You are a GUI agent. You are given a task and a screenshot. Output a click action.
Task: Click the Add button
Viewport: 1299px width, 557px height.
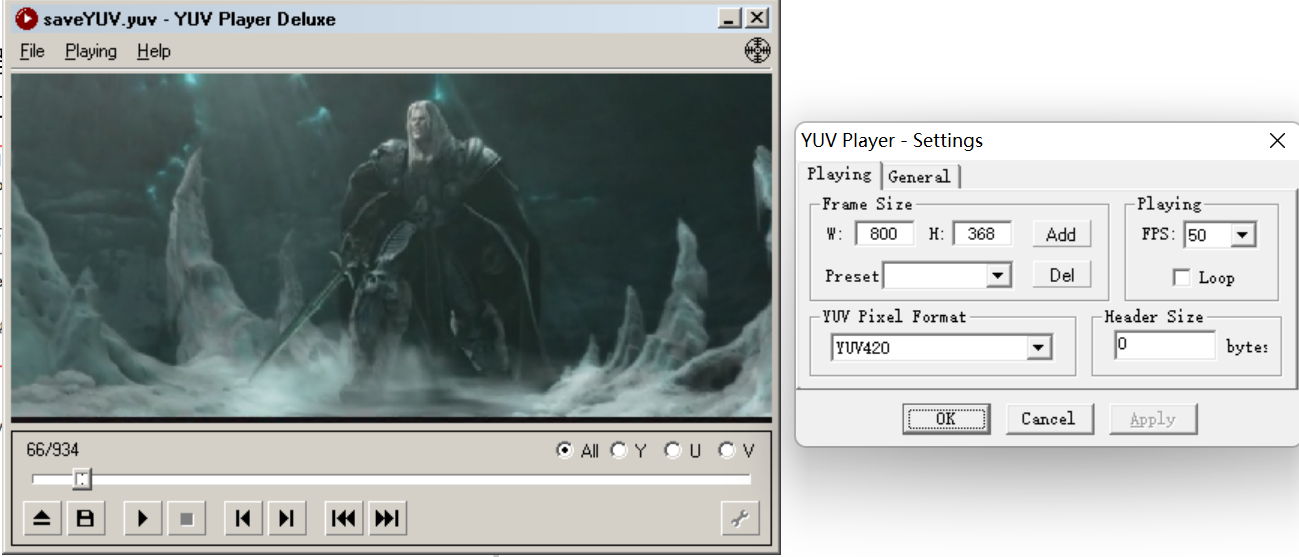pos(1061,234)
